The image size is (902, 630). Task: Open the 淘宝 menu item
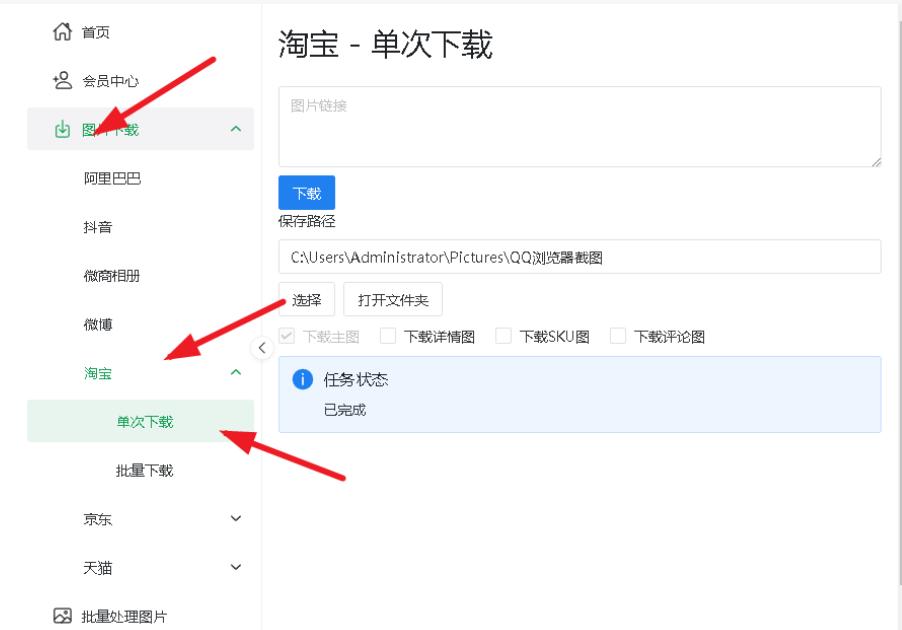click(140, 373)
